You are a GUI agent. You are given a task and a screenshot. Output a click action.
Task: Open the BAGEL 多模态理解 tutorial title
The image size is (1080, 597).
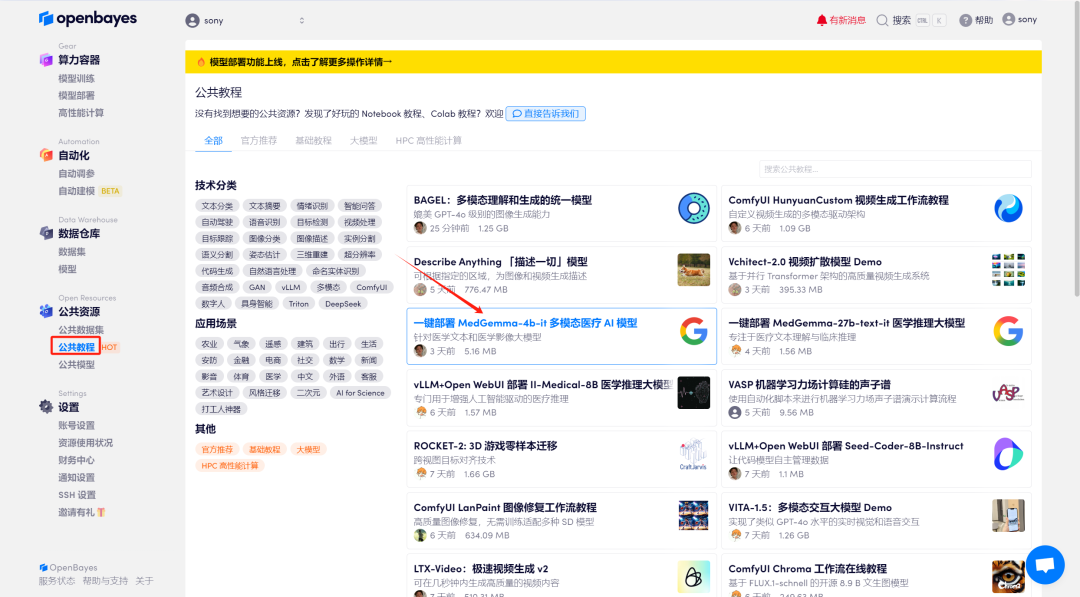click(503, 200)
